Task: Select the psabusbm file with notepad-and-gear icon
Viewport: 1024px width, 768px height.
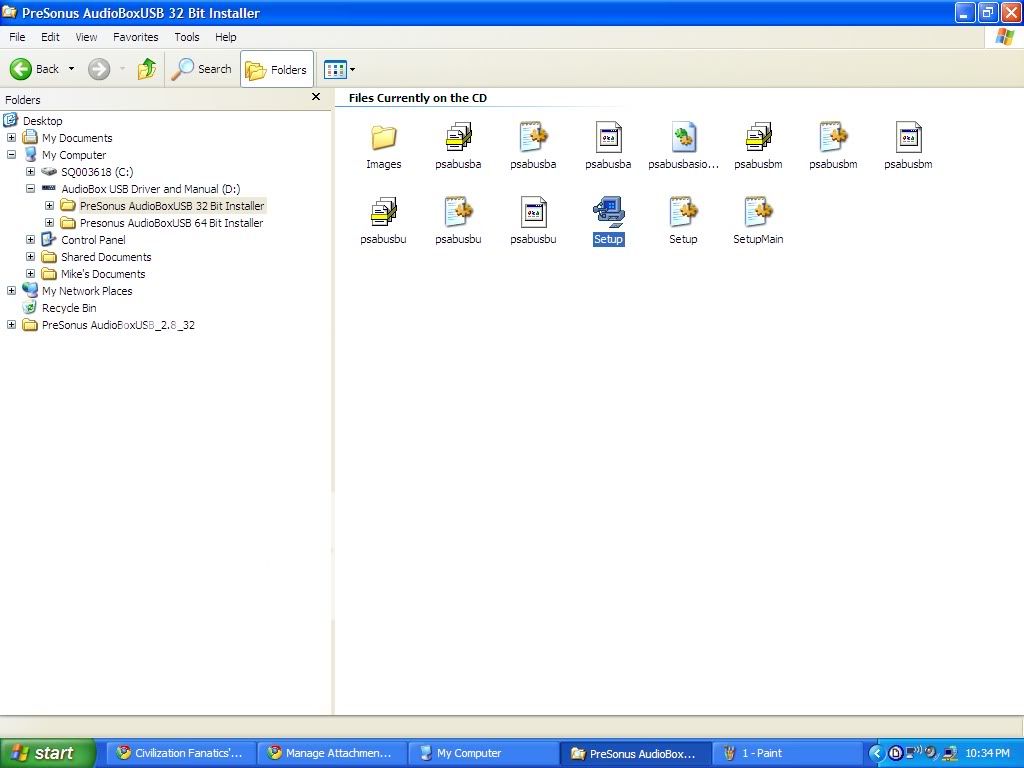Action: (x=833, y=146)
